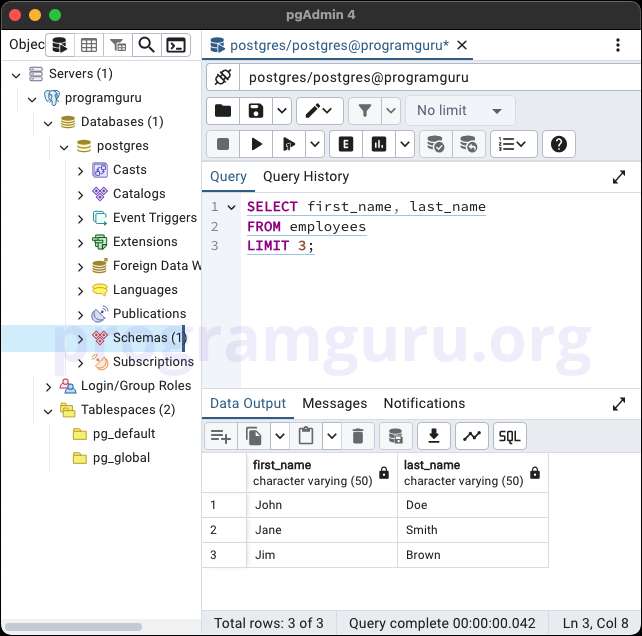Viewport: 642px width, 636px height.
Task: Switch to the Messages tab
Action: (335, 403)
